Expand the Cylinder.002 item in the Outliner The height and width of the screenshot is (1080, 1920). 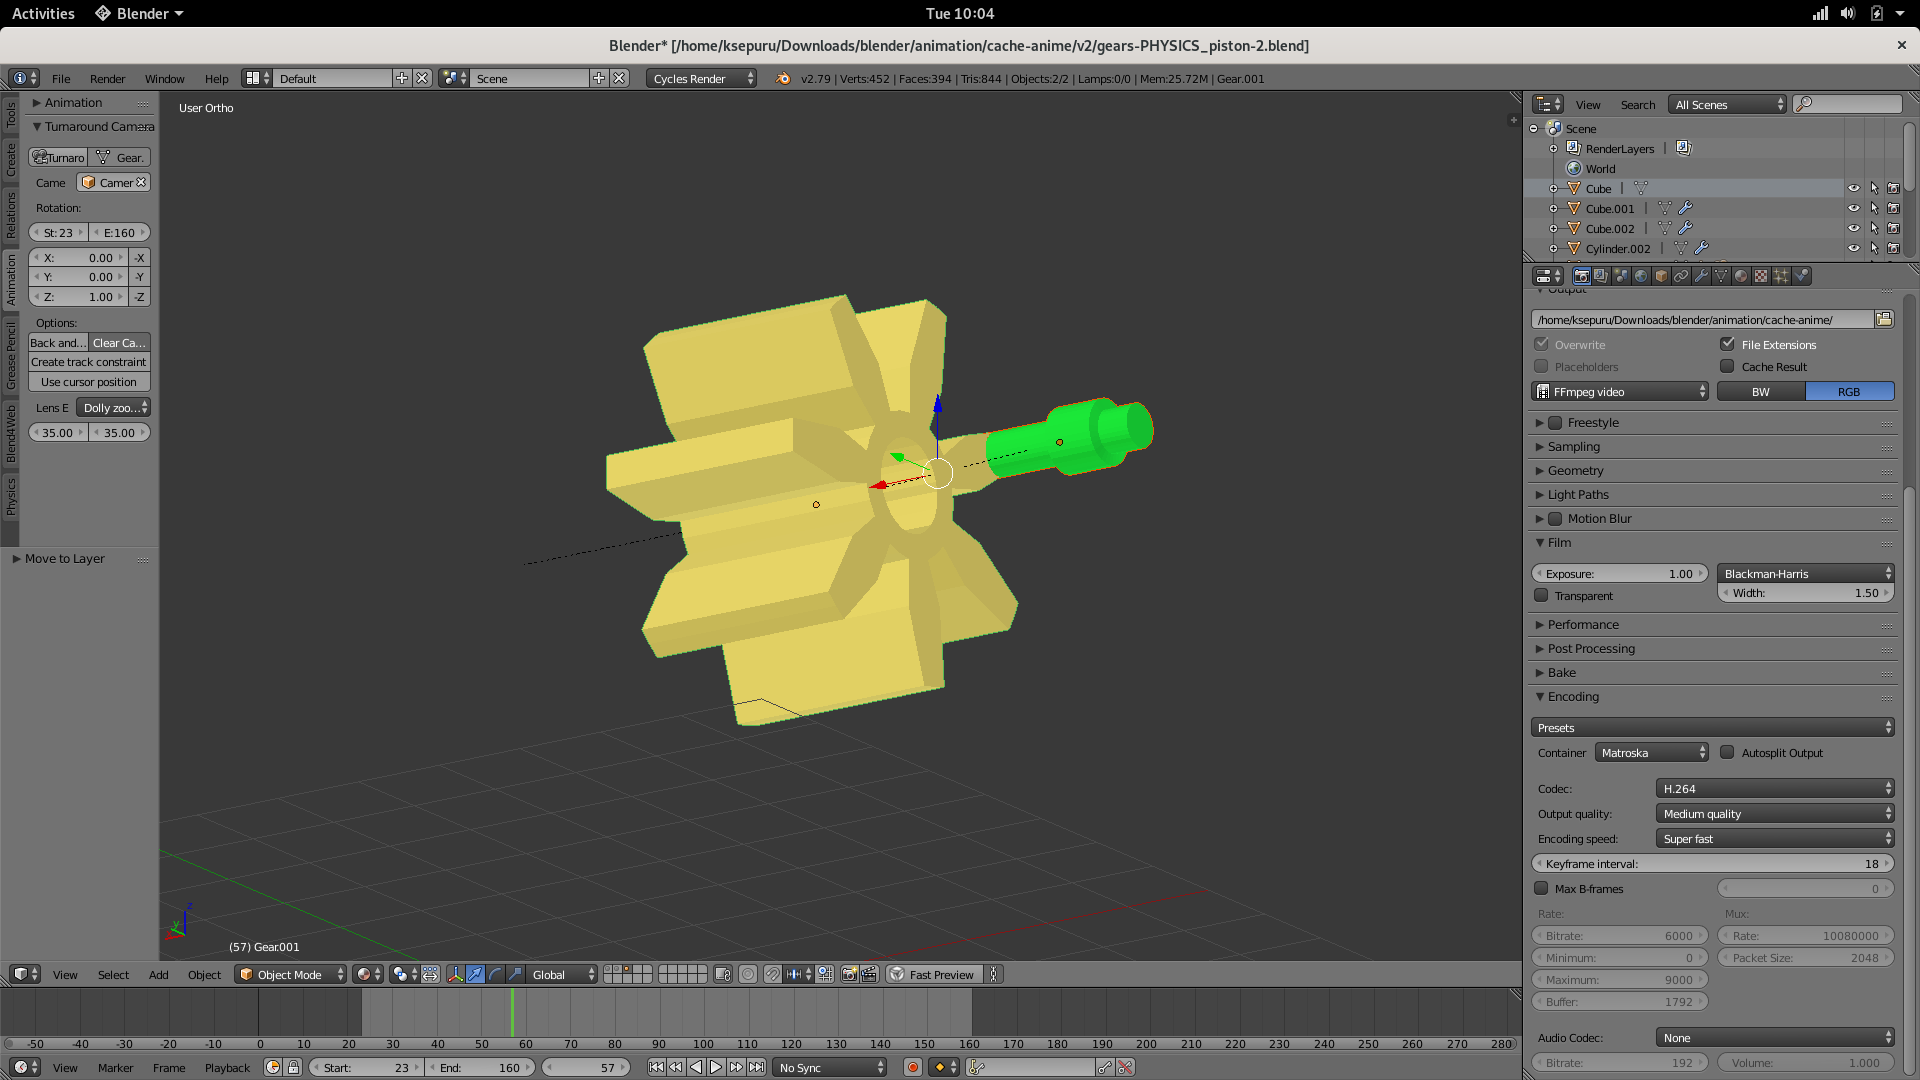pyautogui.click(x=1553, y=249)
